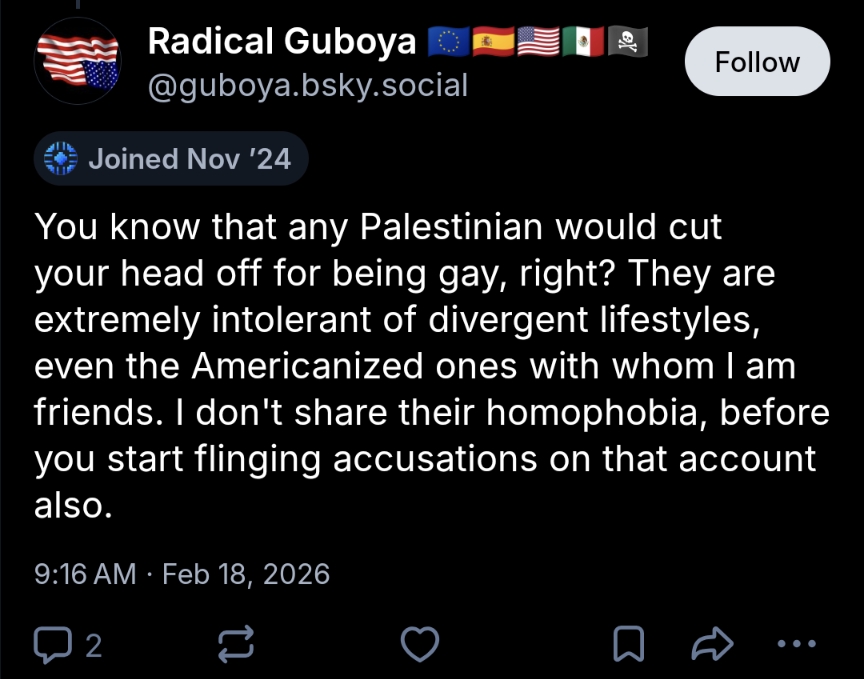Share the post via the arrow icon
This screenshot has width=864, height=679.
tap(713, 644)
